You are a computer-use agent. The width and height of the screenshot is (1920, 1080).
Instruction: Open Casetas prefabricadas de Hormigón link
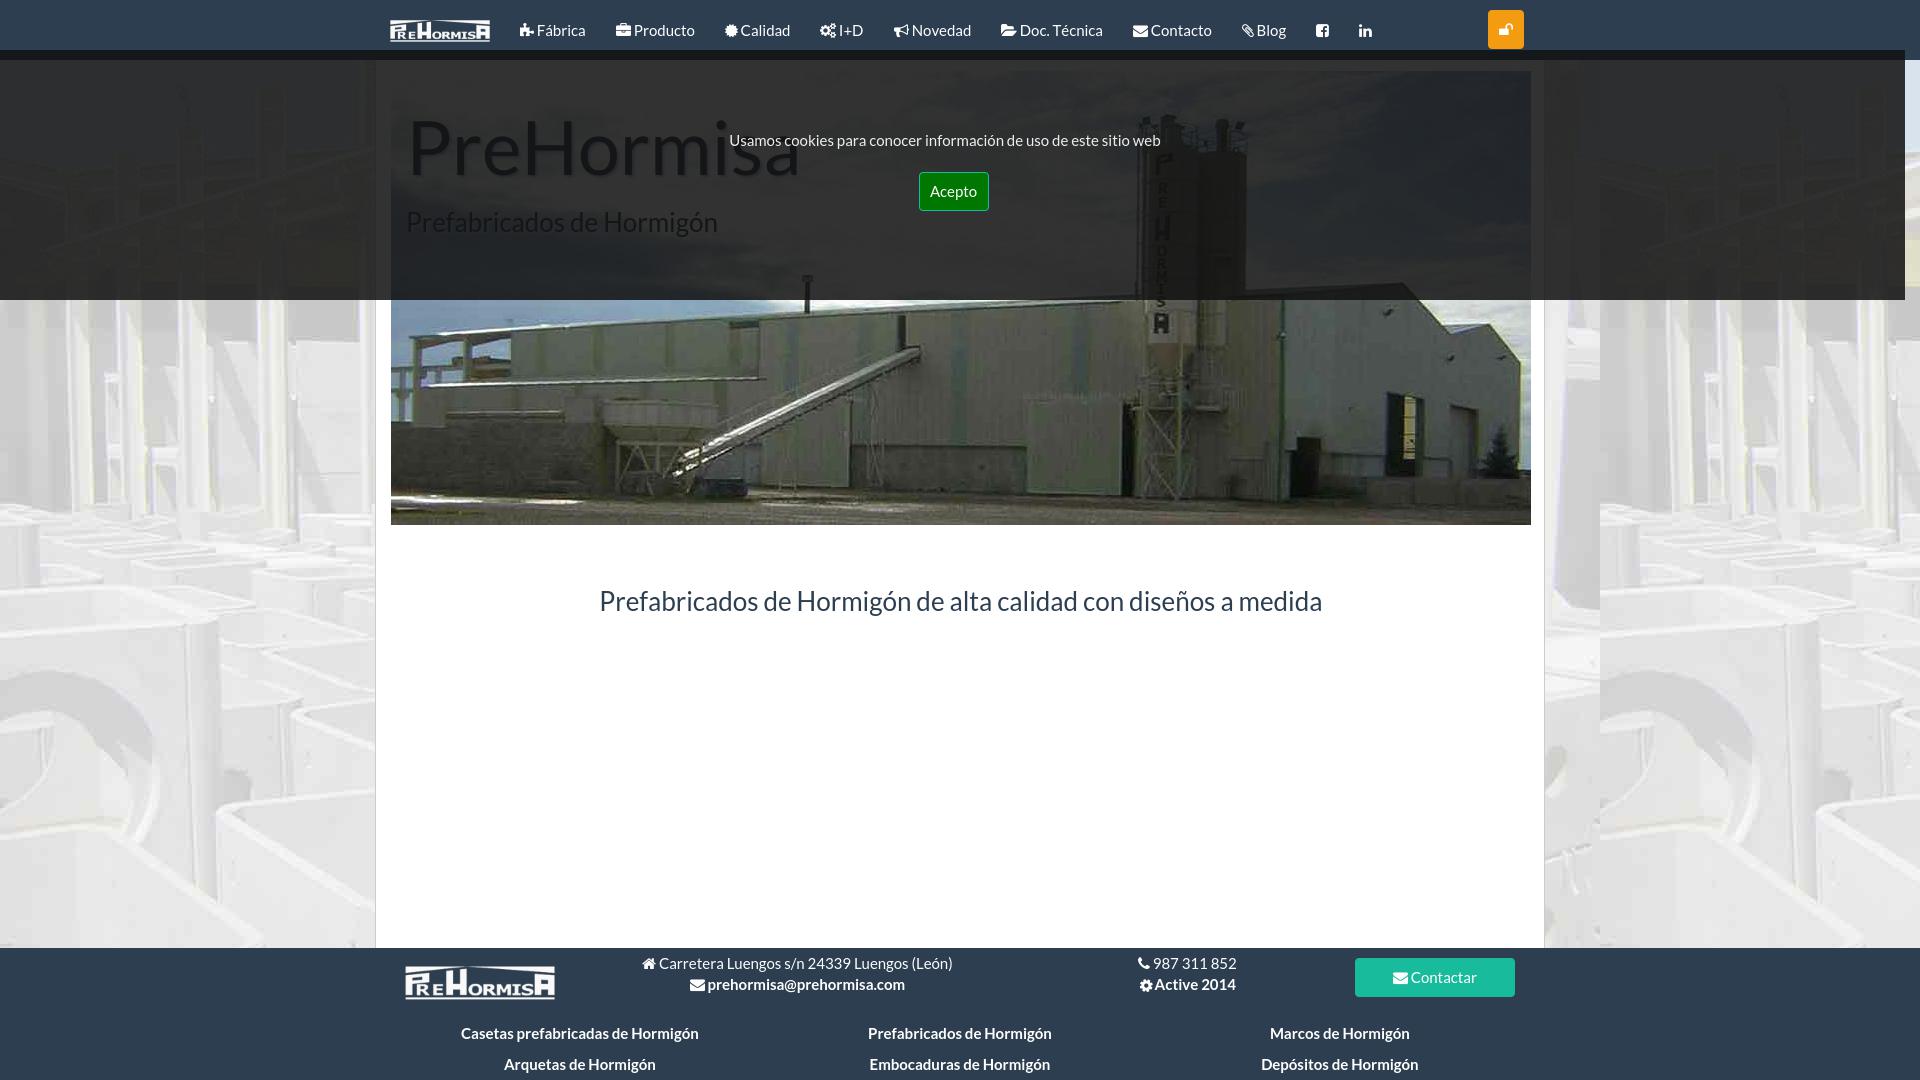pos(580,1034)
